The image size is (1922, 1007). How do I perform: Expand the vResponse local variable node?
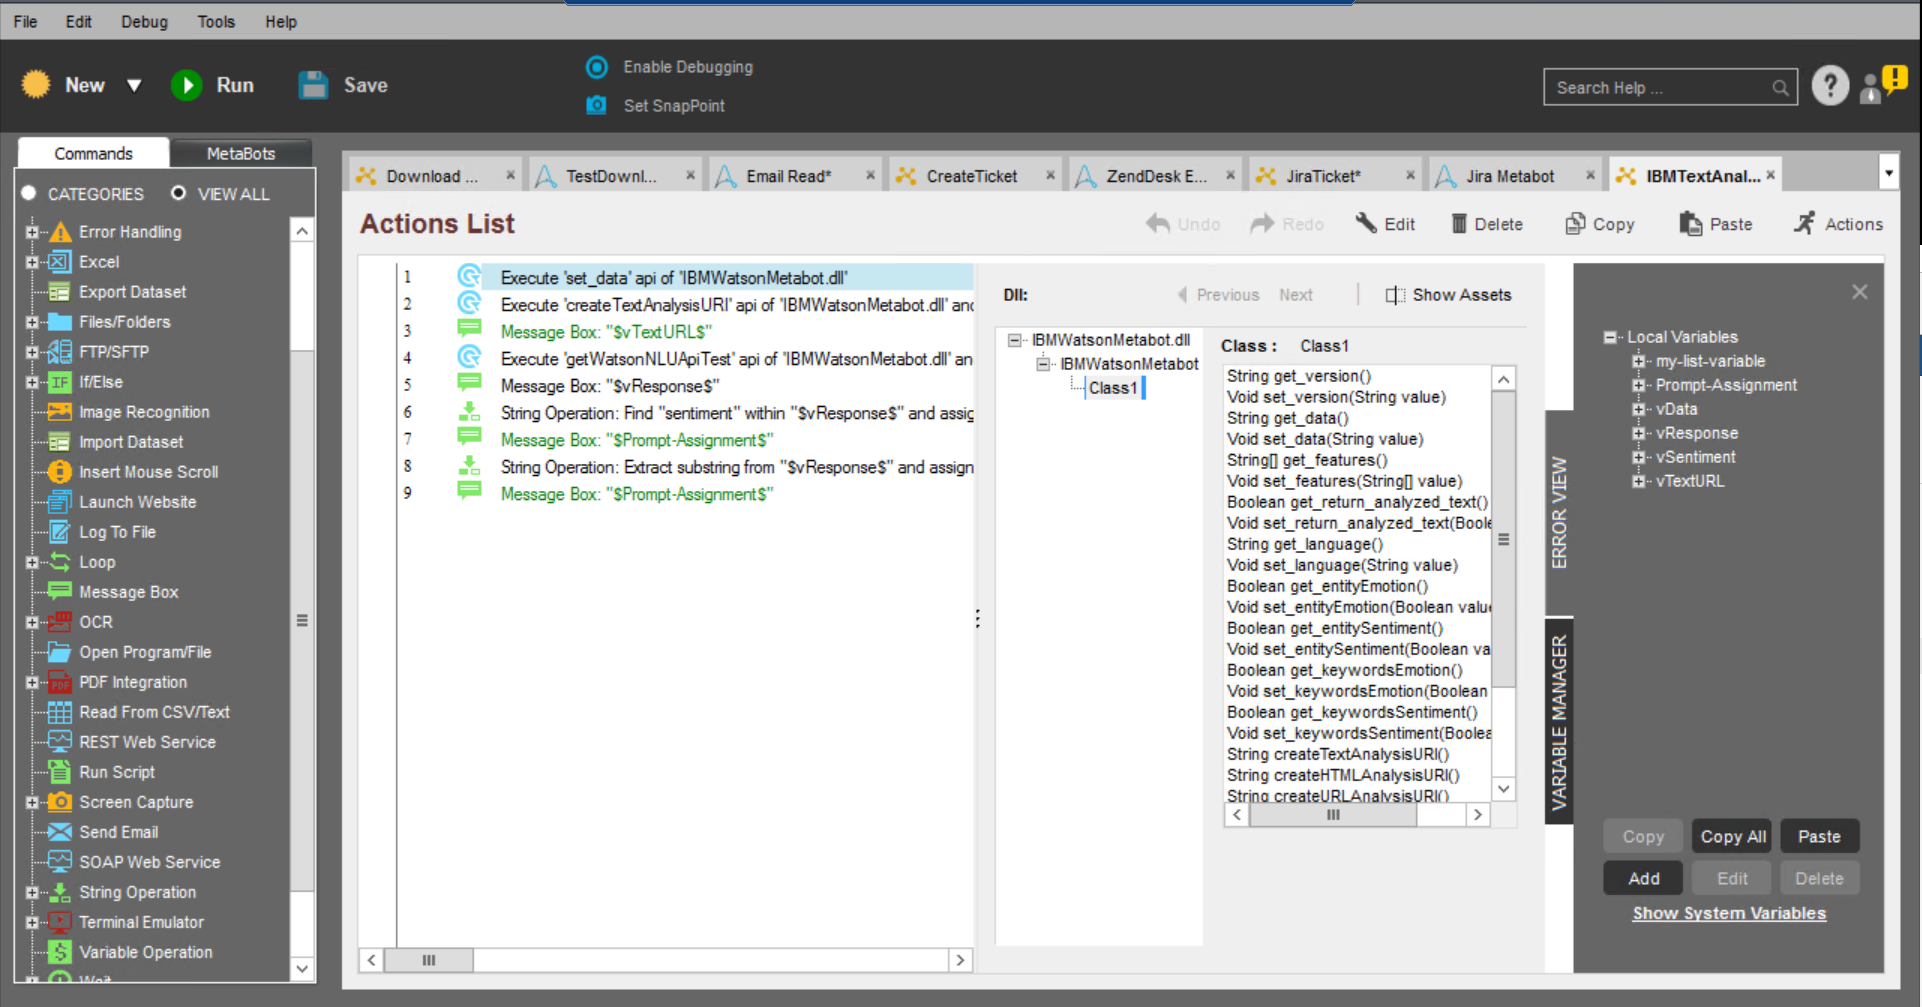pyautogui.click(x=1638, y=433)
